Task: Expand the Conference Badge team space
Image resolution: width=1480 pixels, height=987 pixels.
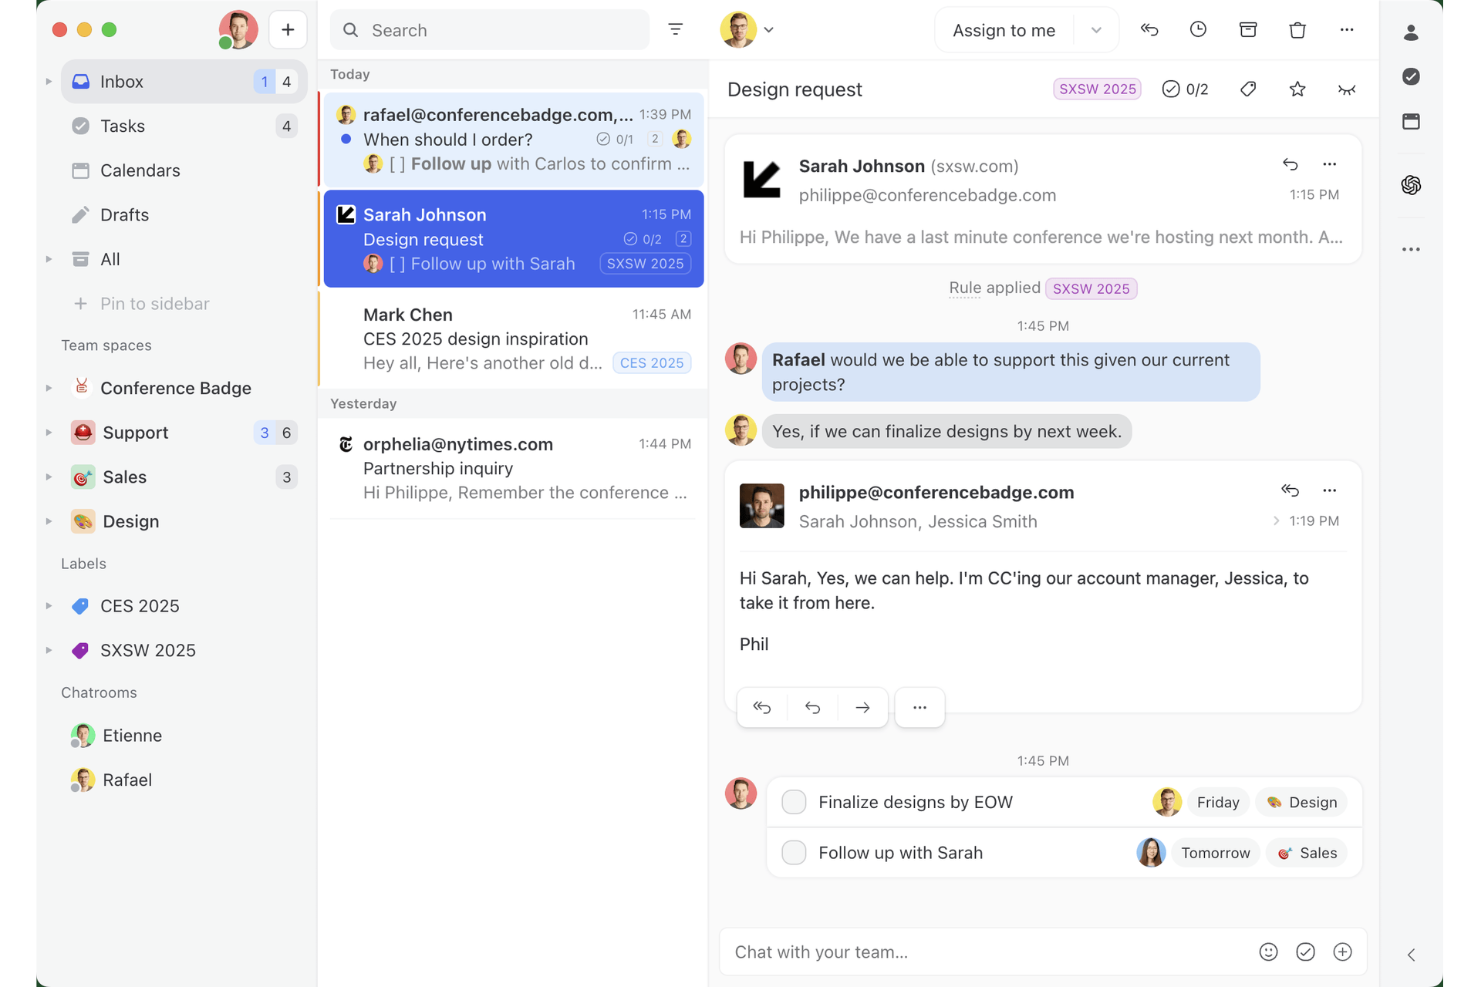Action: coord(48,388)
